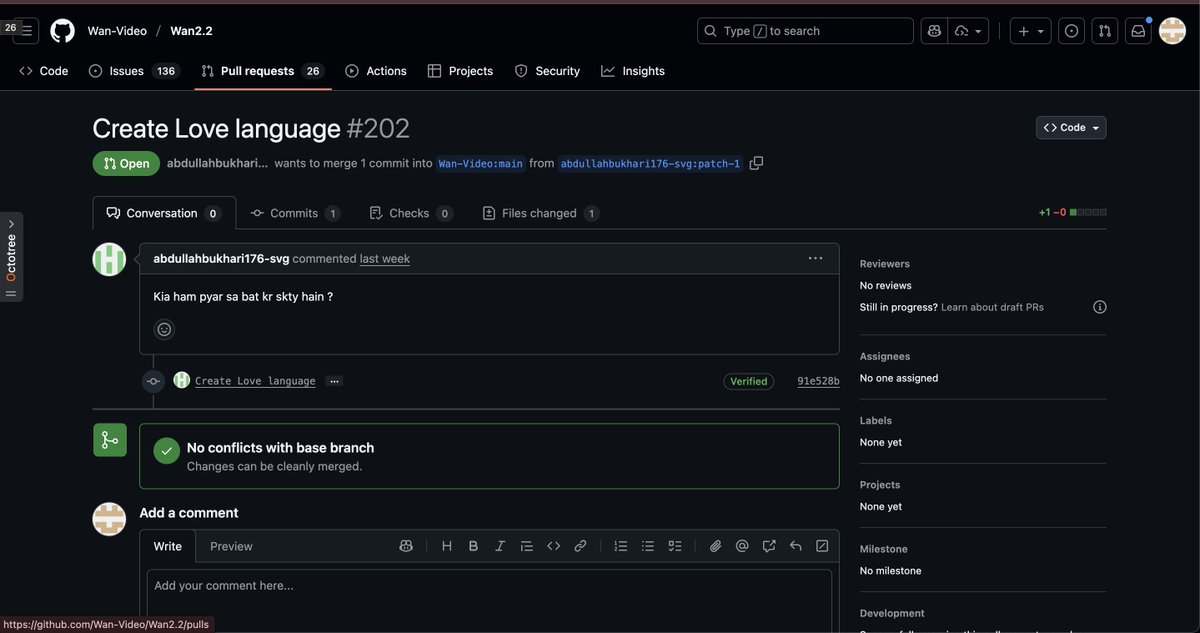Open the notifications inbox

click(1138, 31)
